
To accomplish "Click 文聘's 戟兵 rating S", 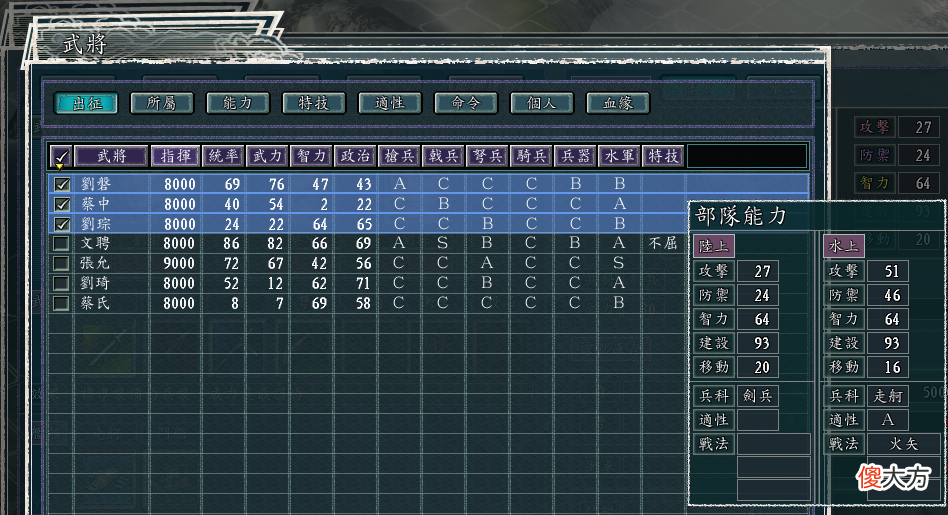I will click(443, 243).
